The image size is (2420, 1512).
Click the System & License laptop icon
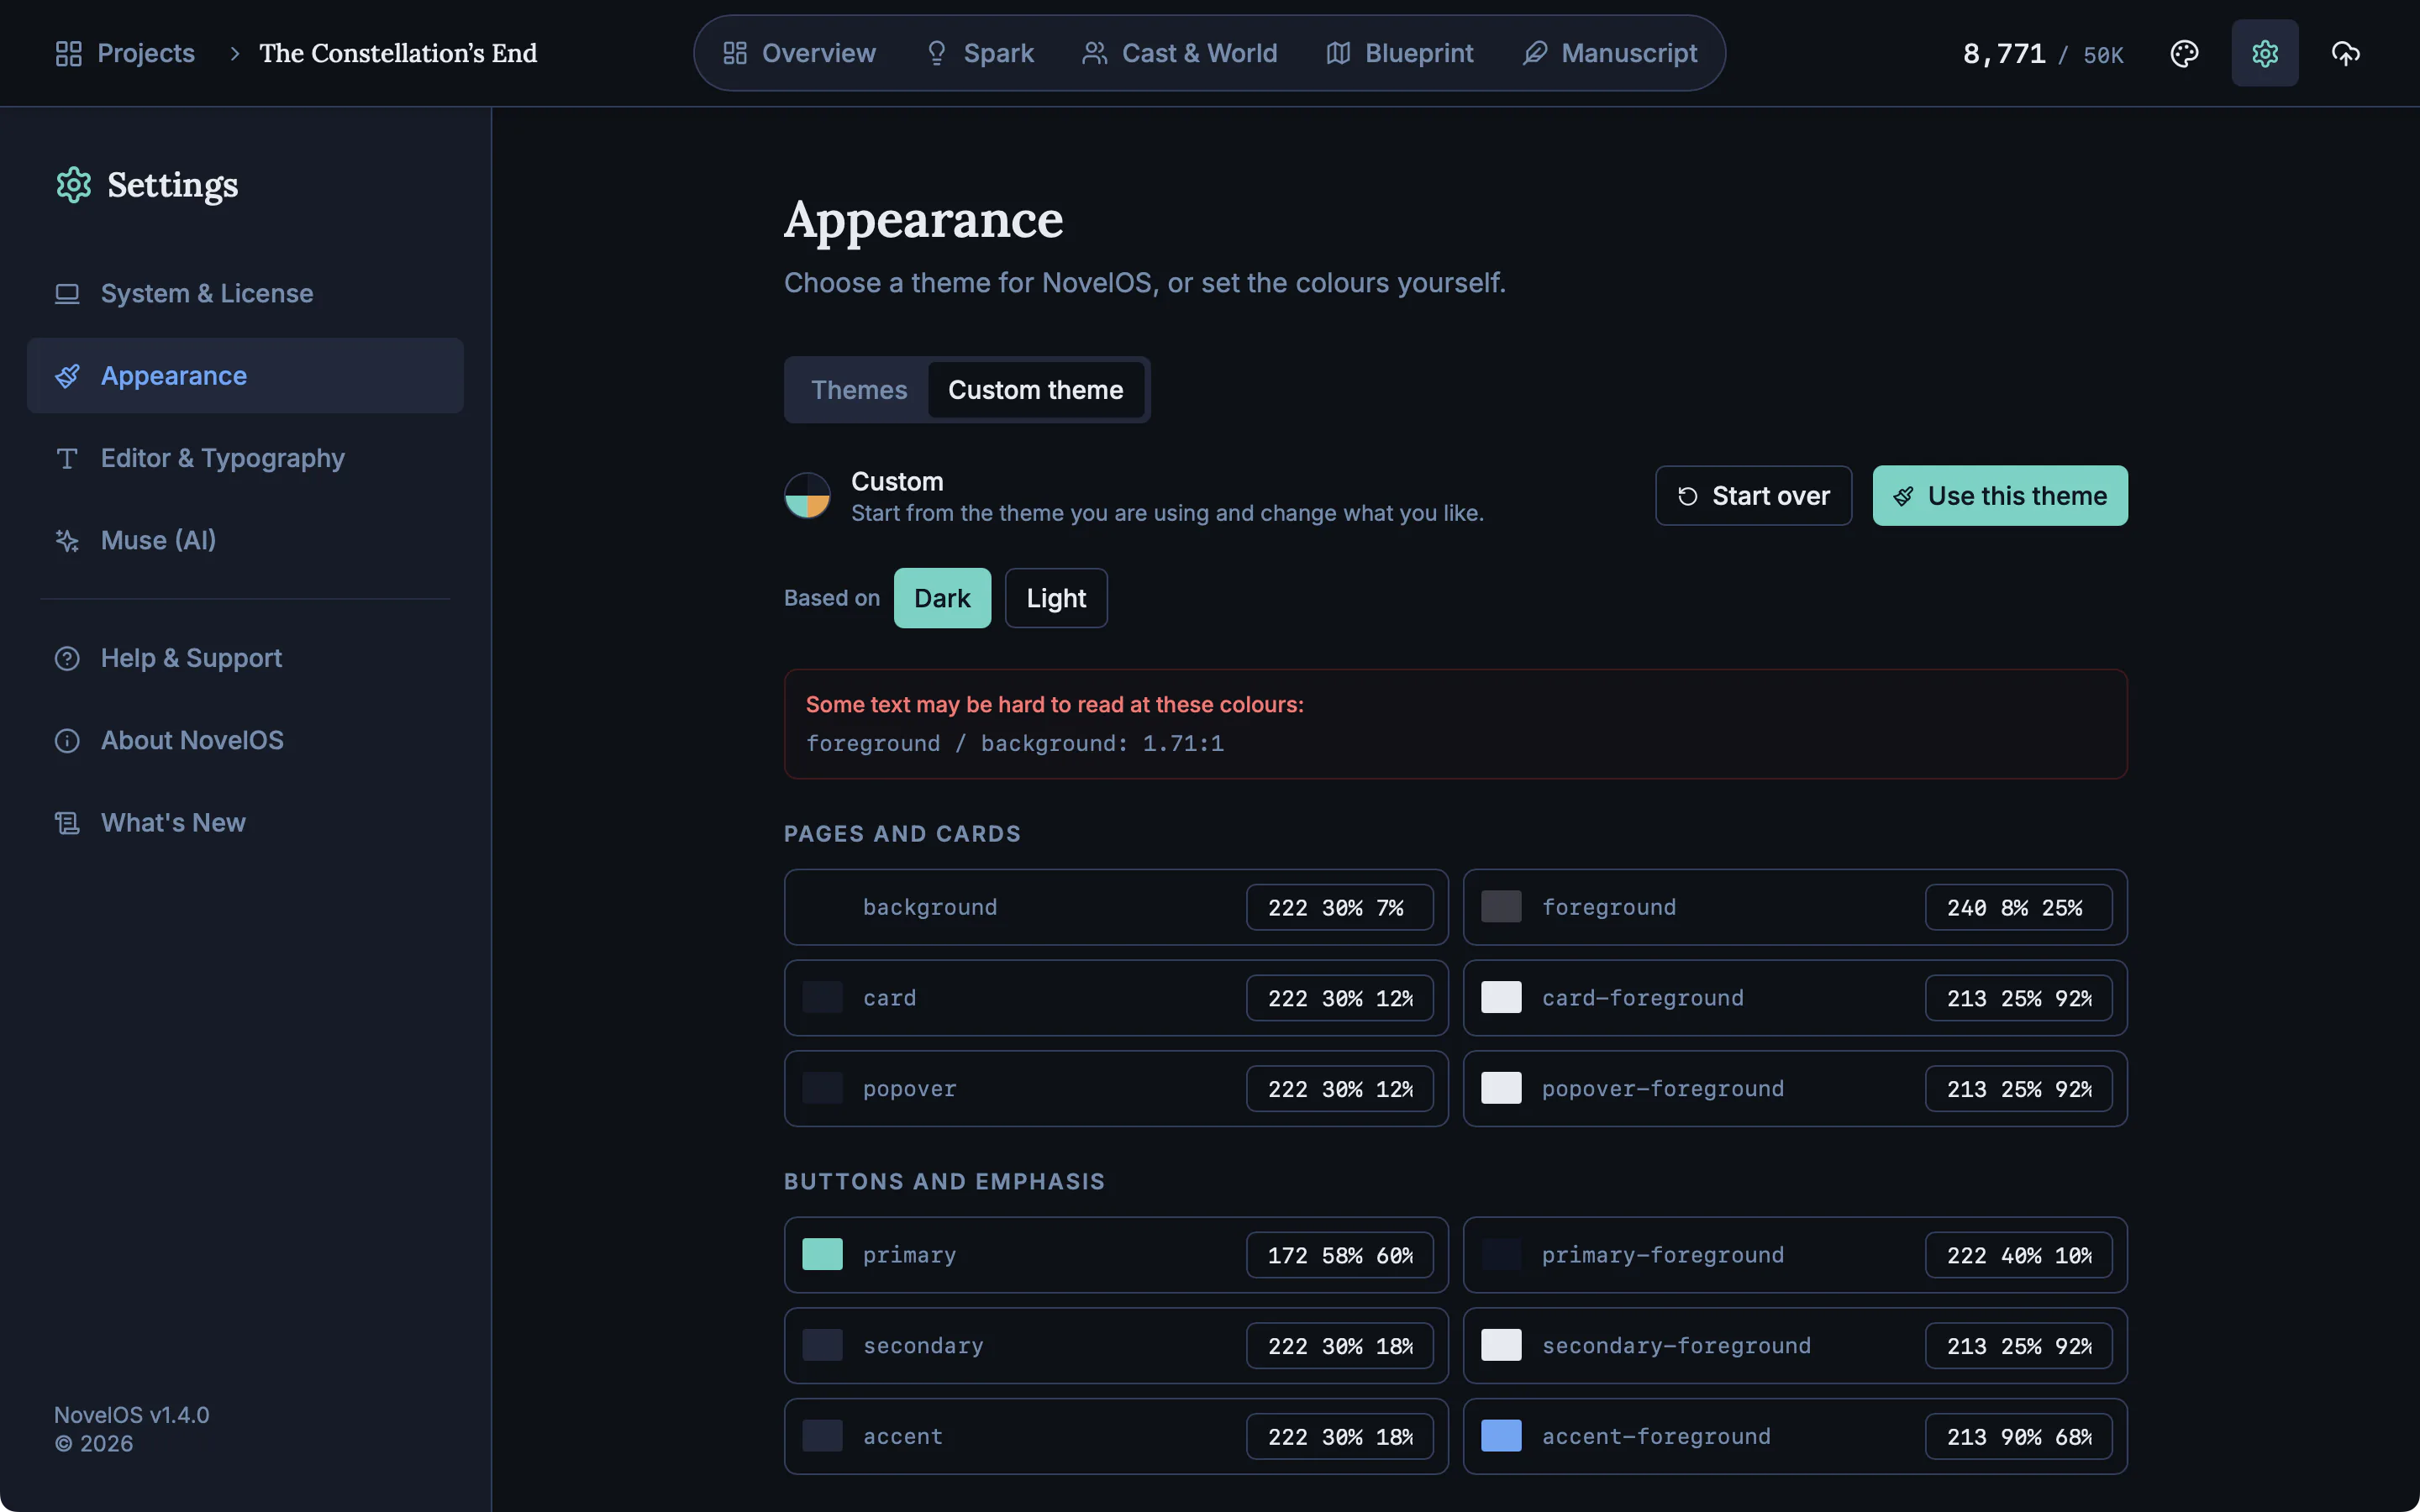(67, 293)
